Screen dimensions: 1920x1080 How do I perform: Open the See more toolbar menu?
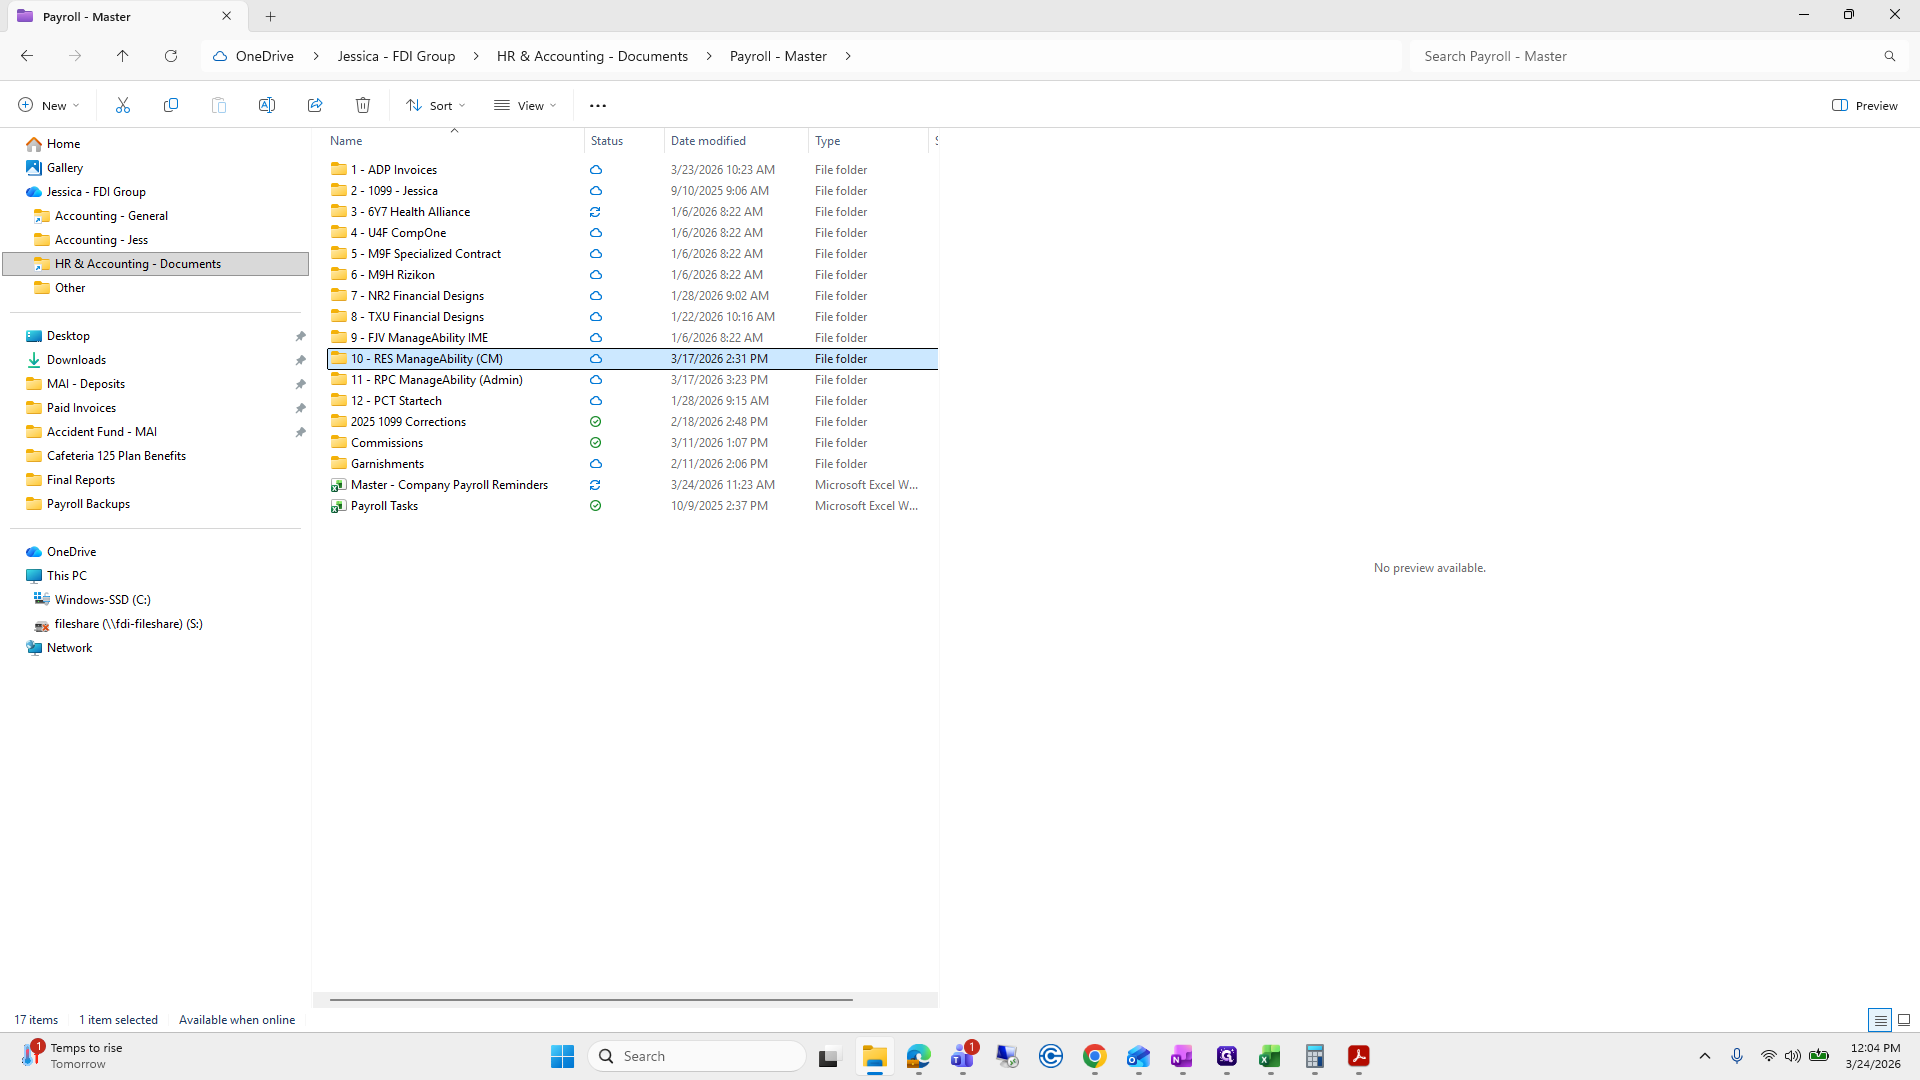click(x=598, y=105)
